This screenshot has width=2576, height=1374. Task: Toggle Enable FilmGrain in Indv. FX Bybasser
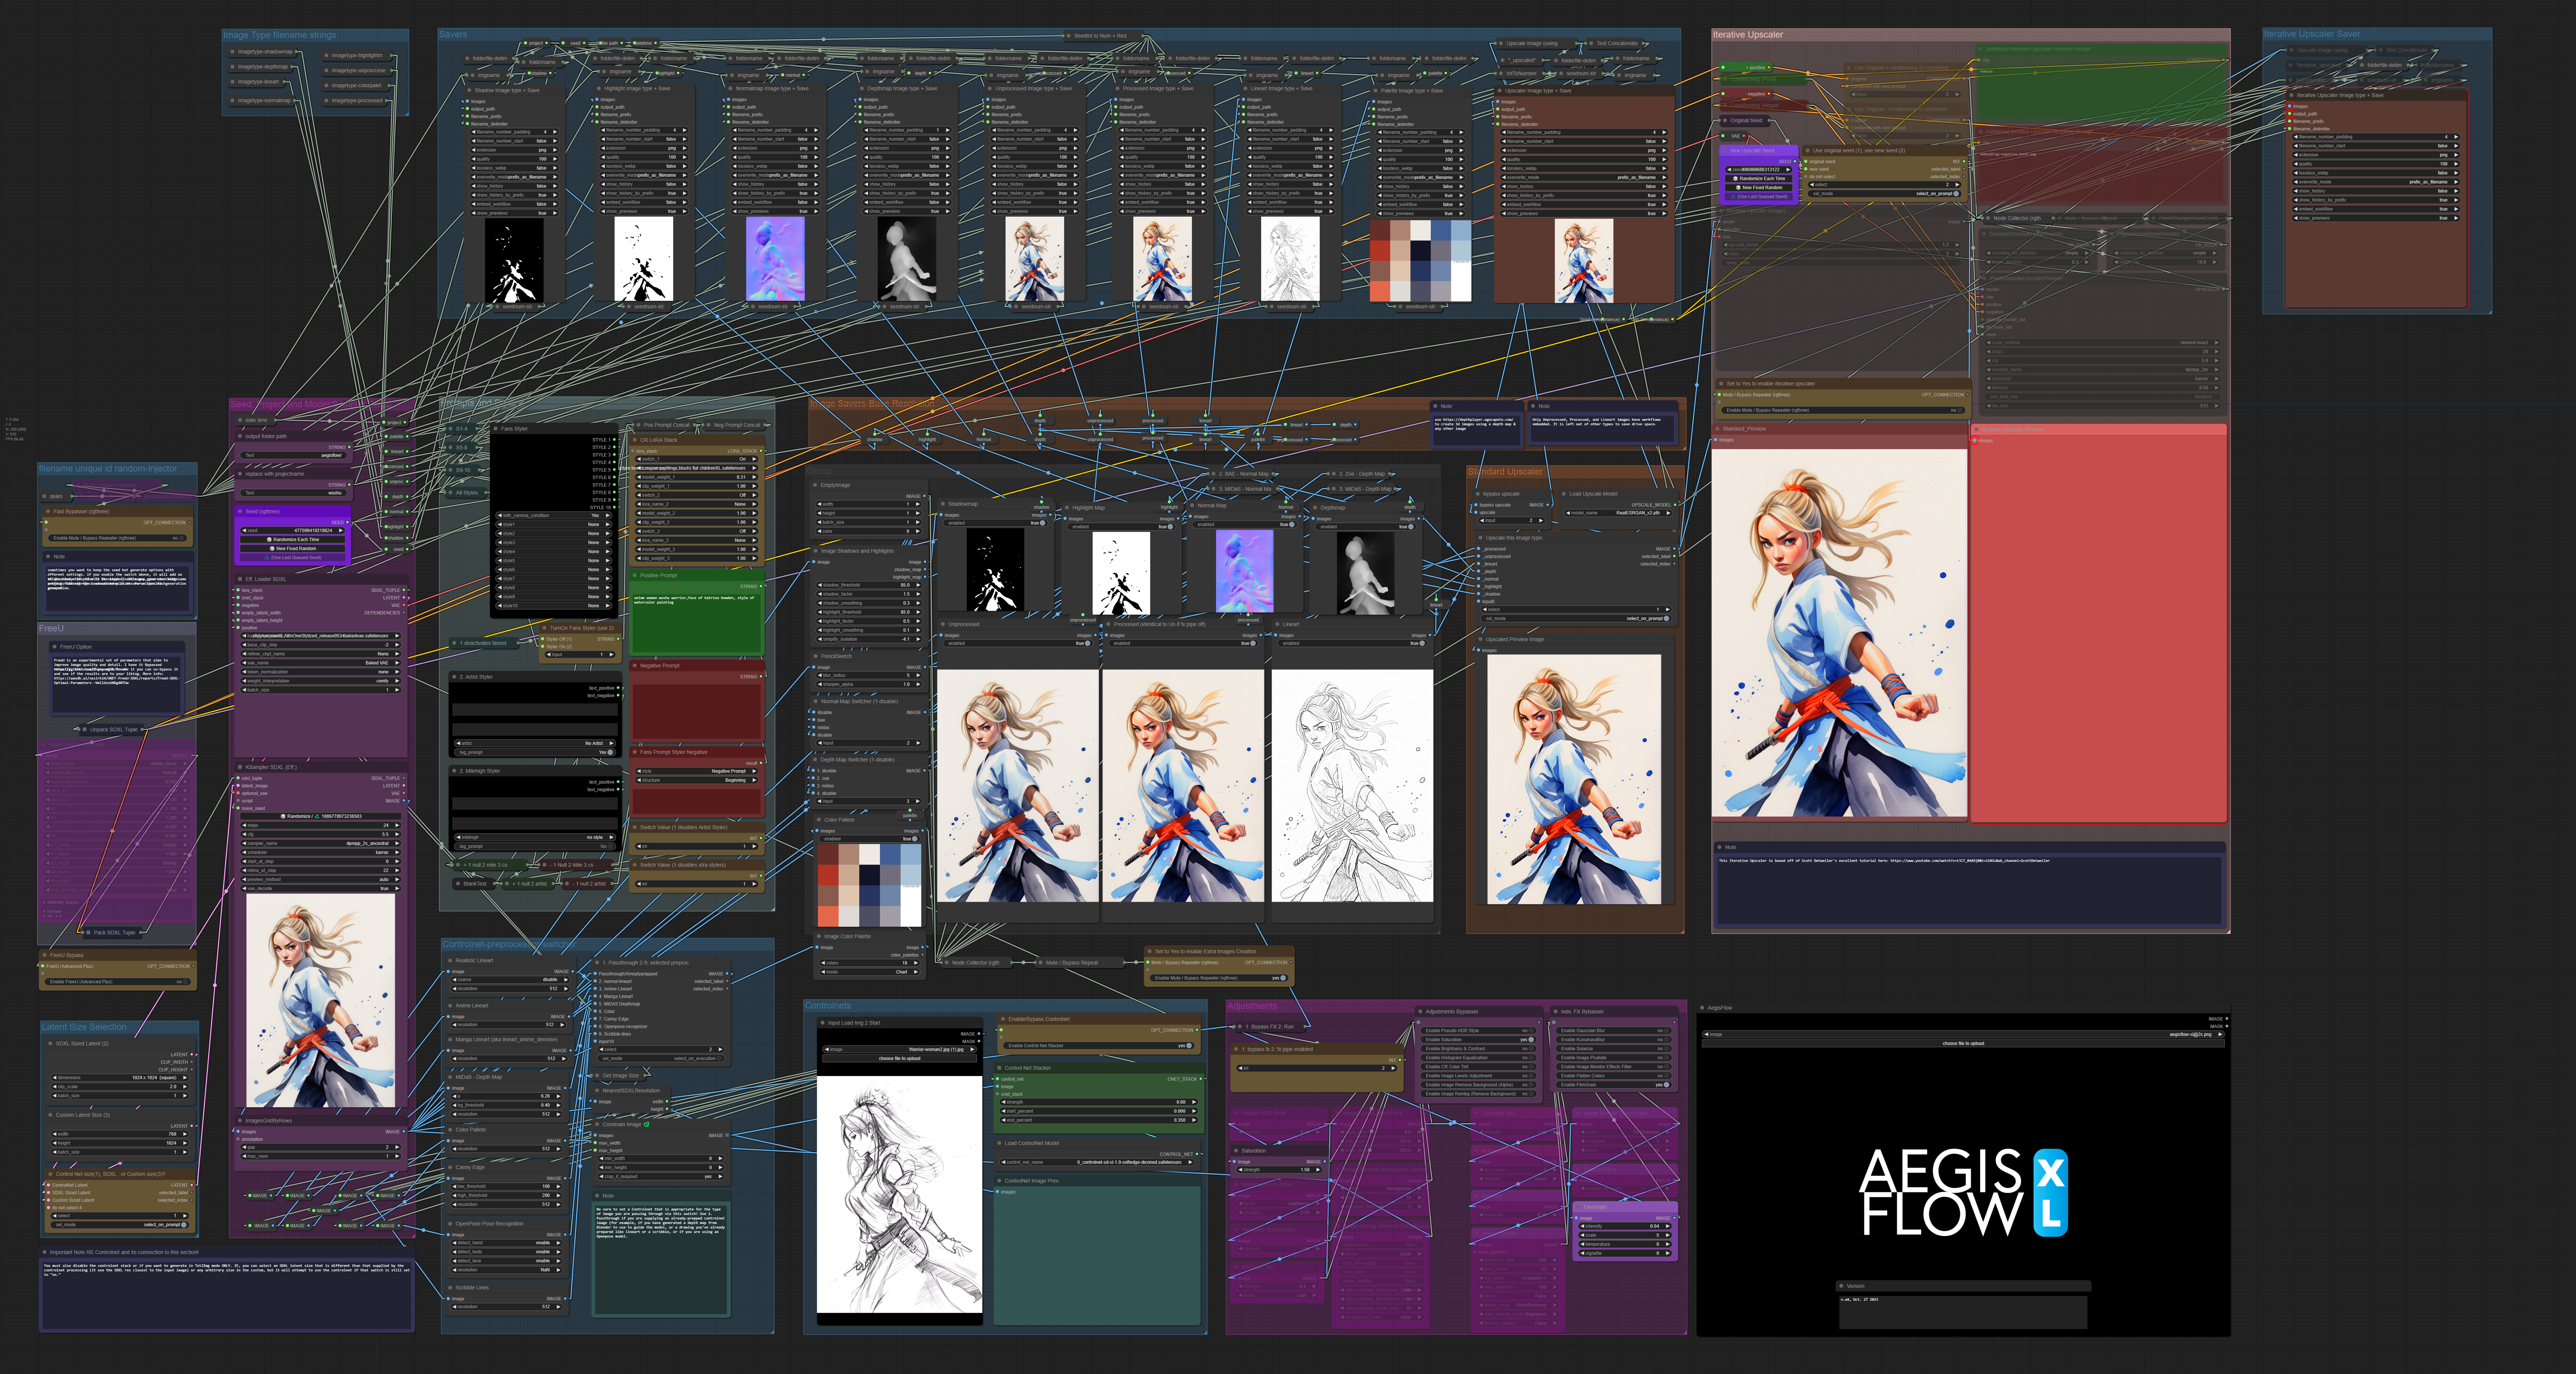[1614, 1085]
